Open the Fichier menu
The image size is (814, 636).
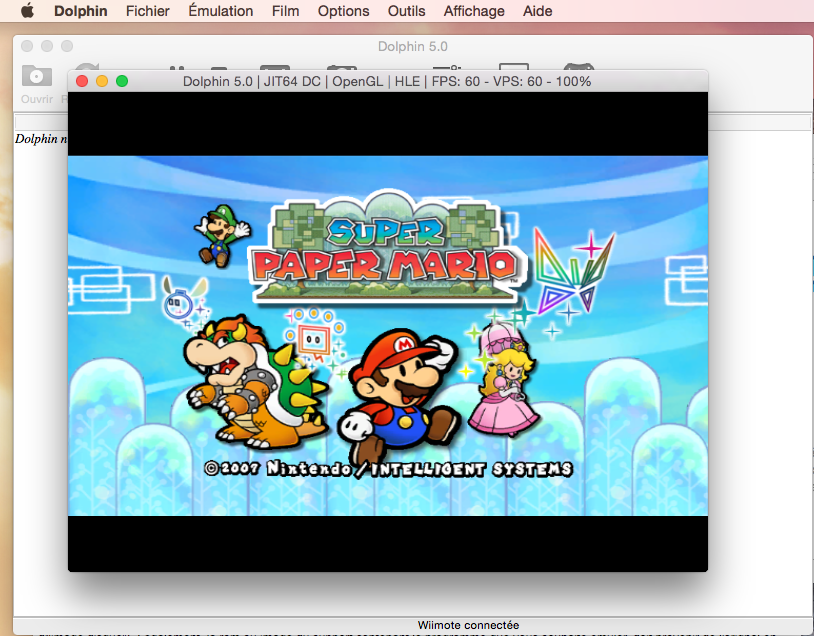point(147,11)
